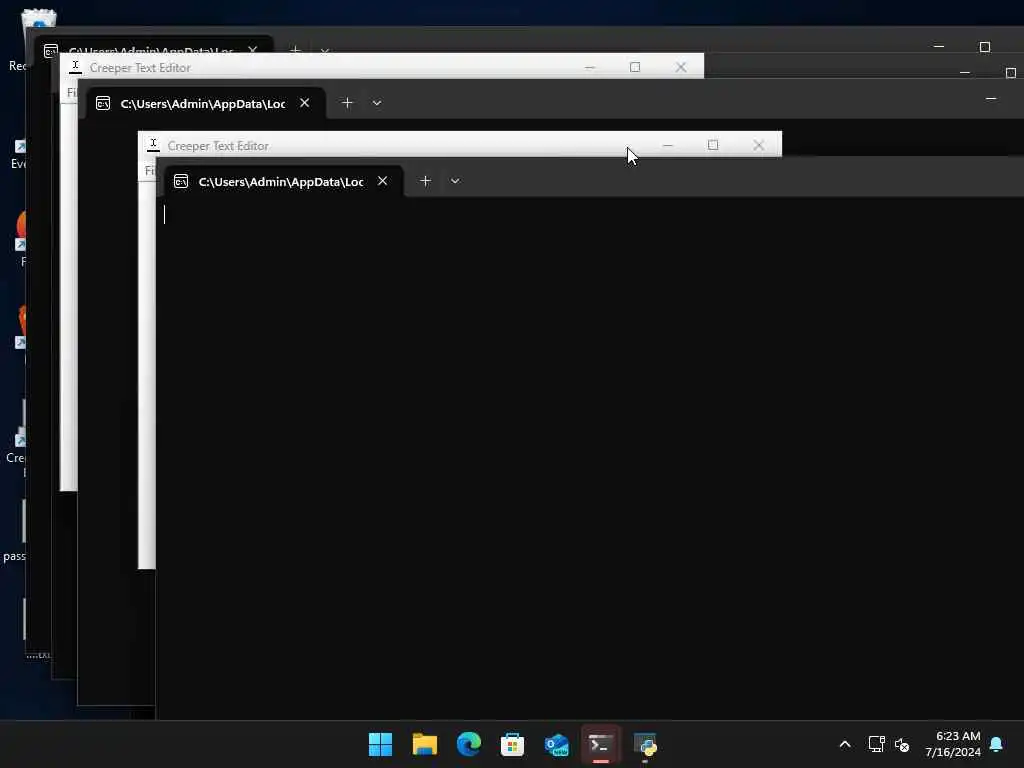Add a new tab in the middle terminal window
The width and height of the screenshot is (1024, 768).
pos(347,103)
